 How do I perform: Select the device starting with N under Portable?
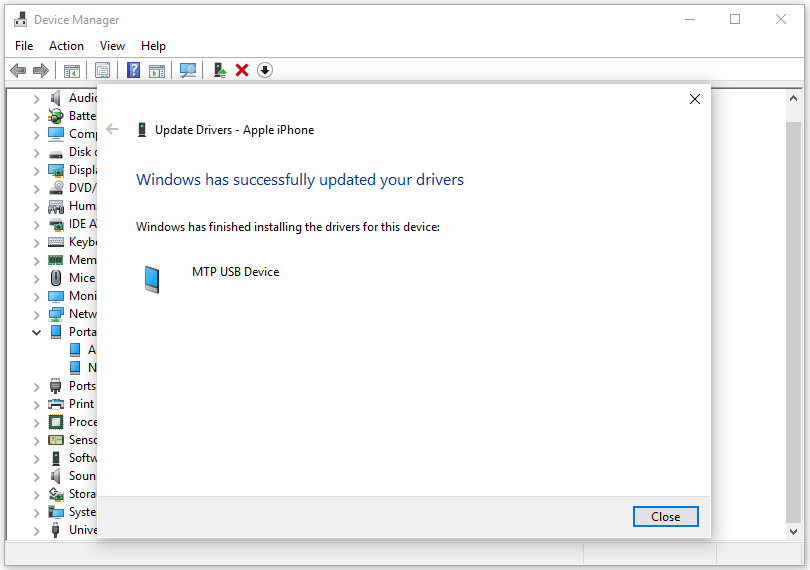(83, 368)
